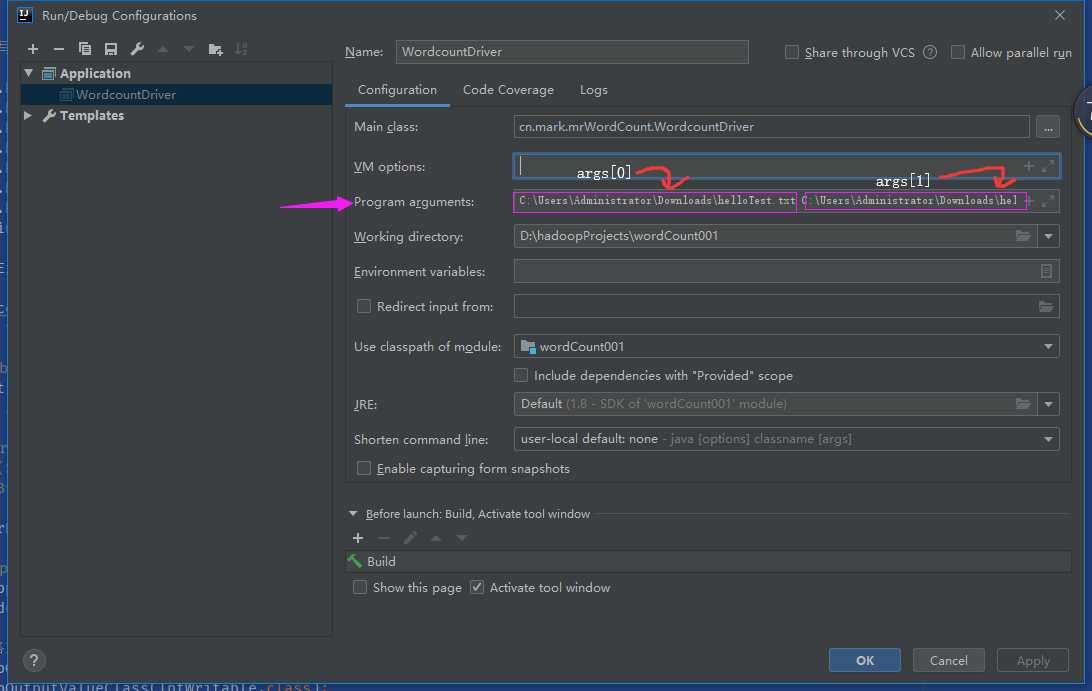Insert macro plus icon in VM options
The width and height of the screenshot is (1092, 691).
[x=1029, y=166]
